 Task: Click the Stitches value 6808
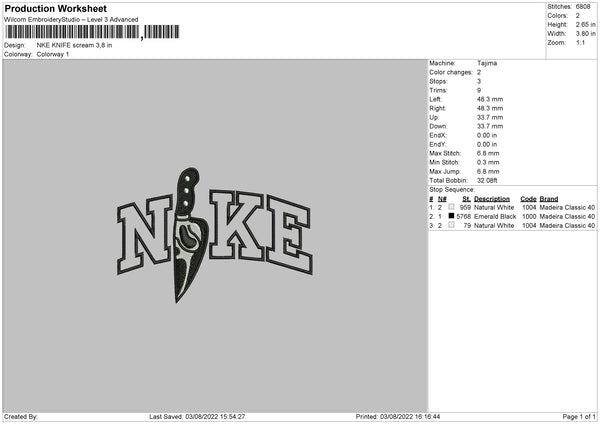click(583, 7)
